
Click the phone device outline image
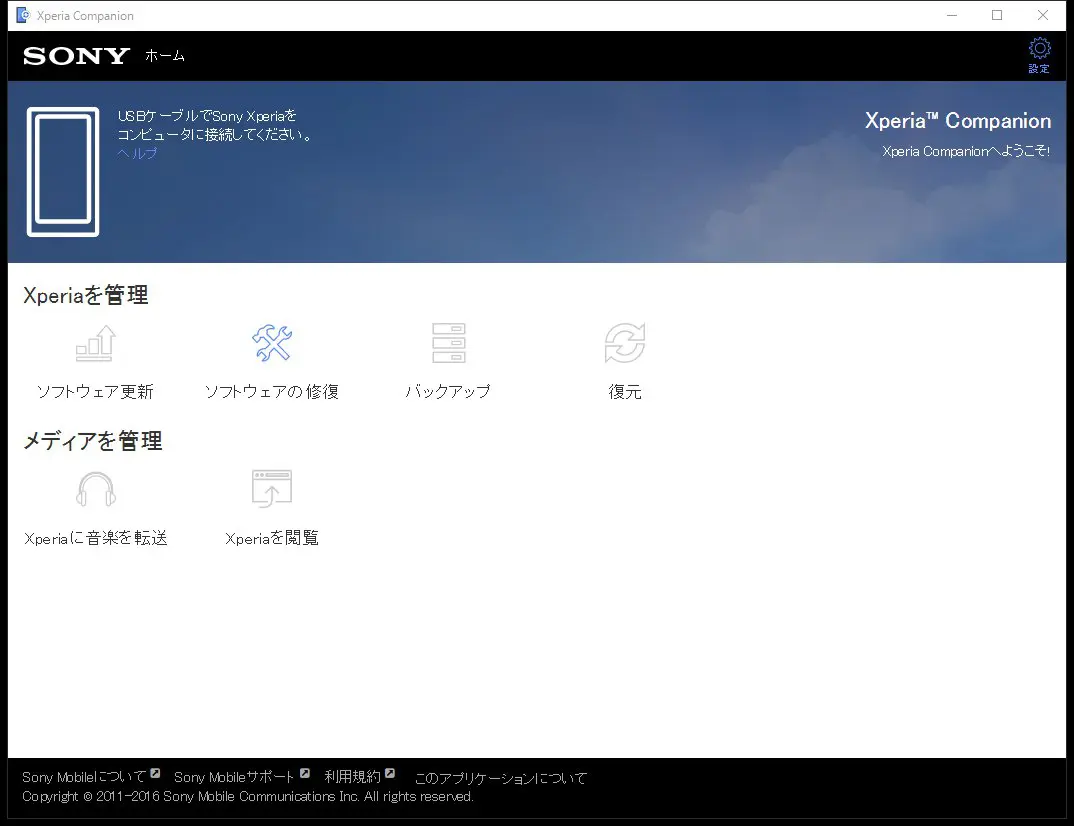pos(63,172)
